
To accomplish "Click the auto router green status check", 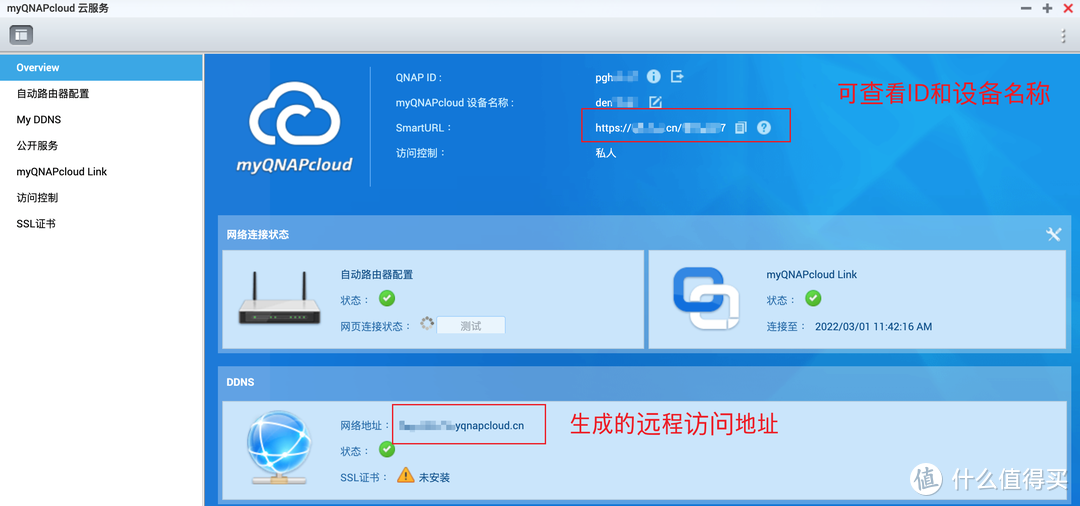I will (x=387, y=299).
